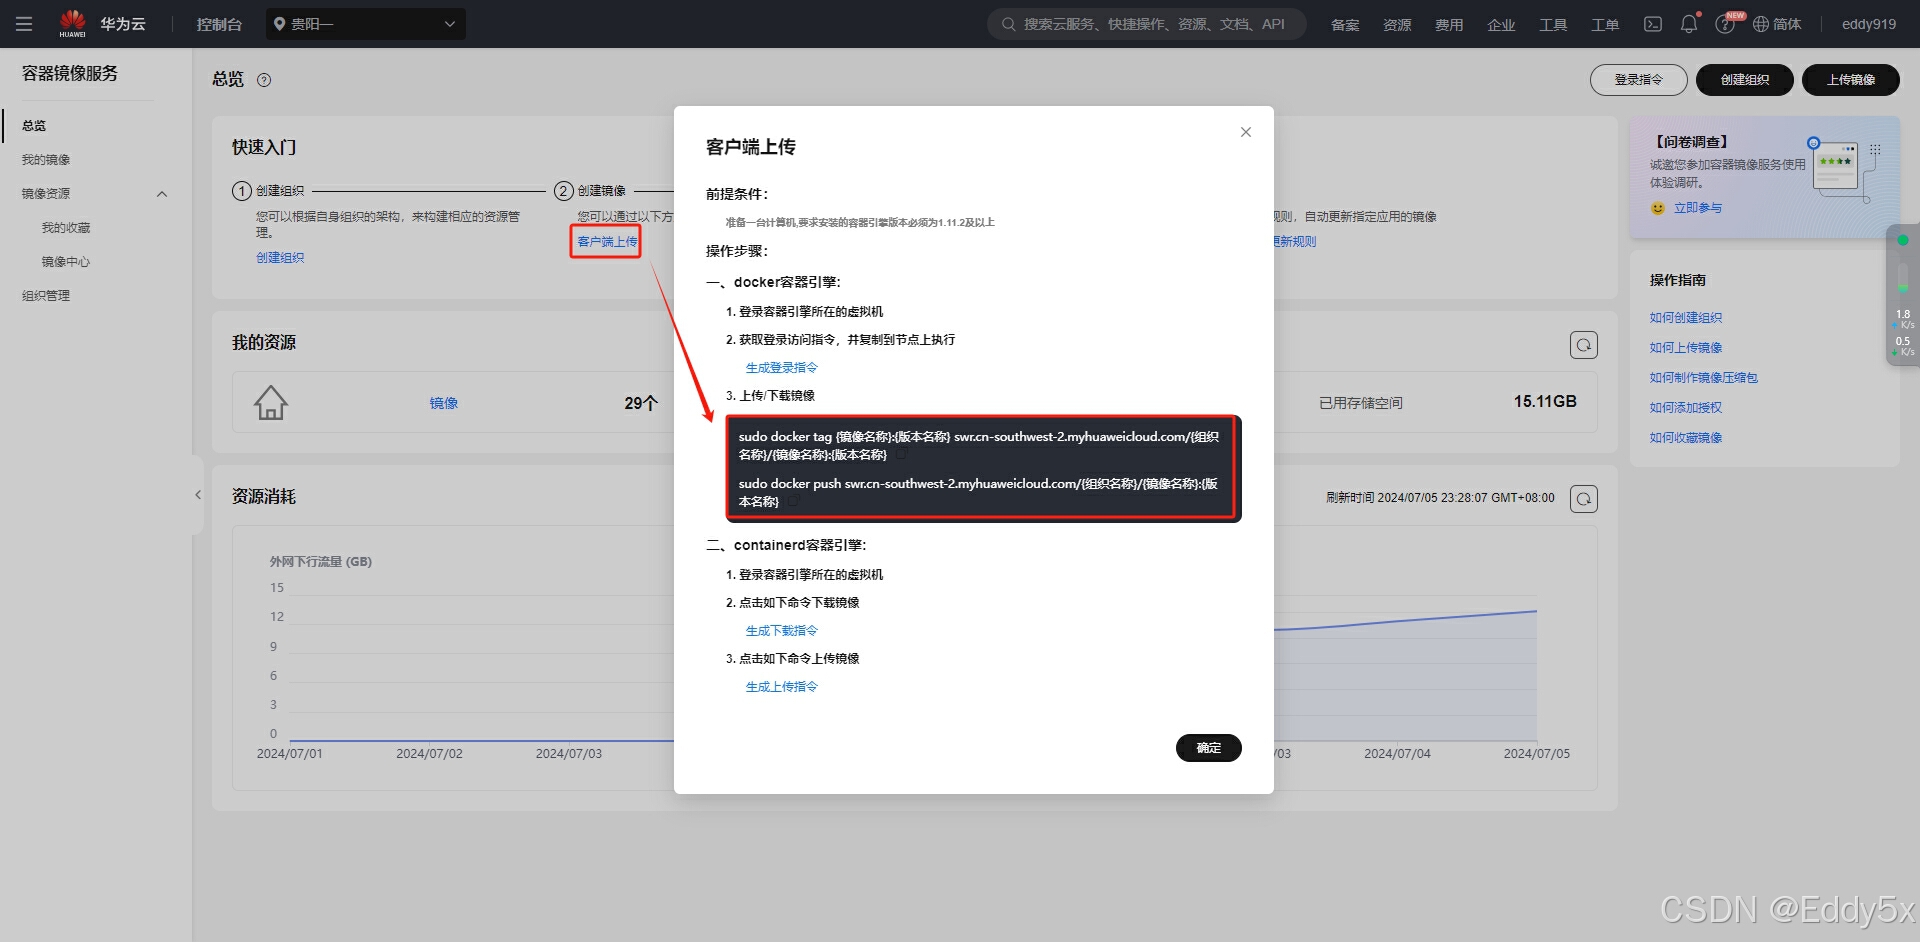This screenshot has width=1920, height=942.
Task: Open the hamburger main menu
Action: 24,24
